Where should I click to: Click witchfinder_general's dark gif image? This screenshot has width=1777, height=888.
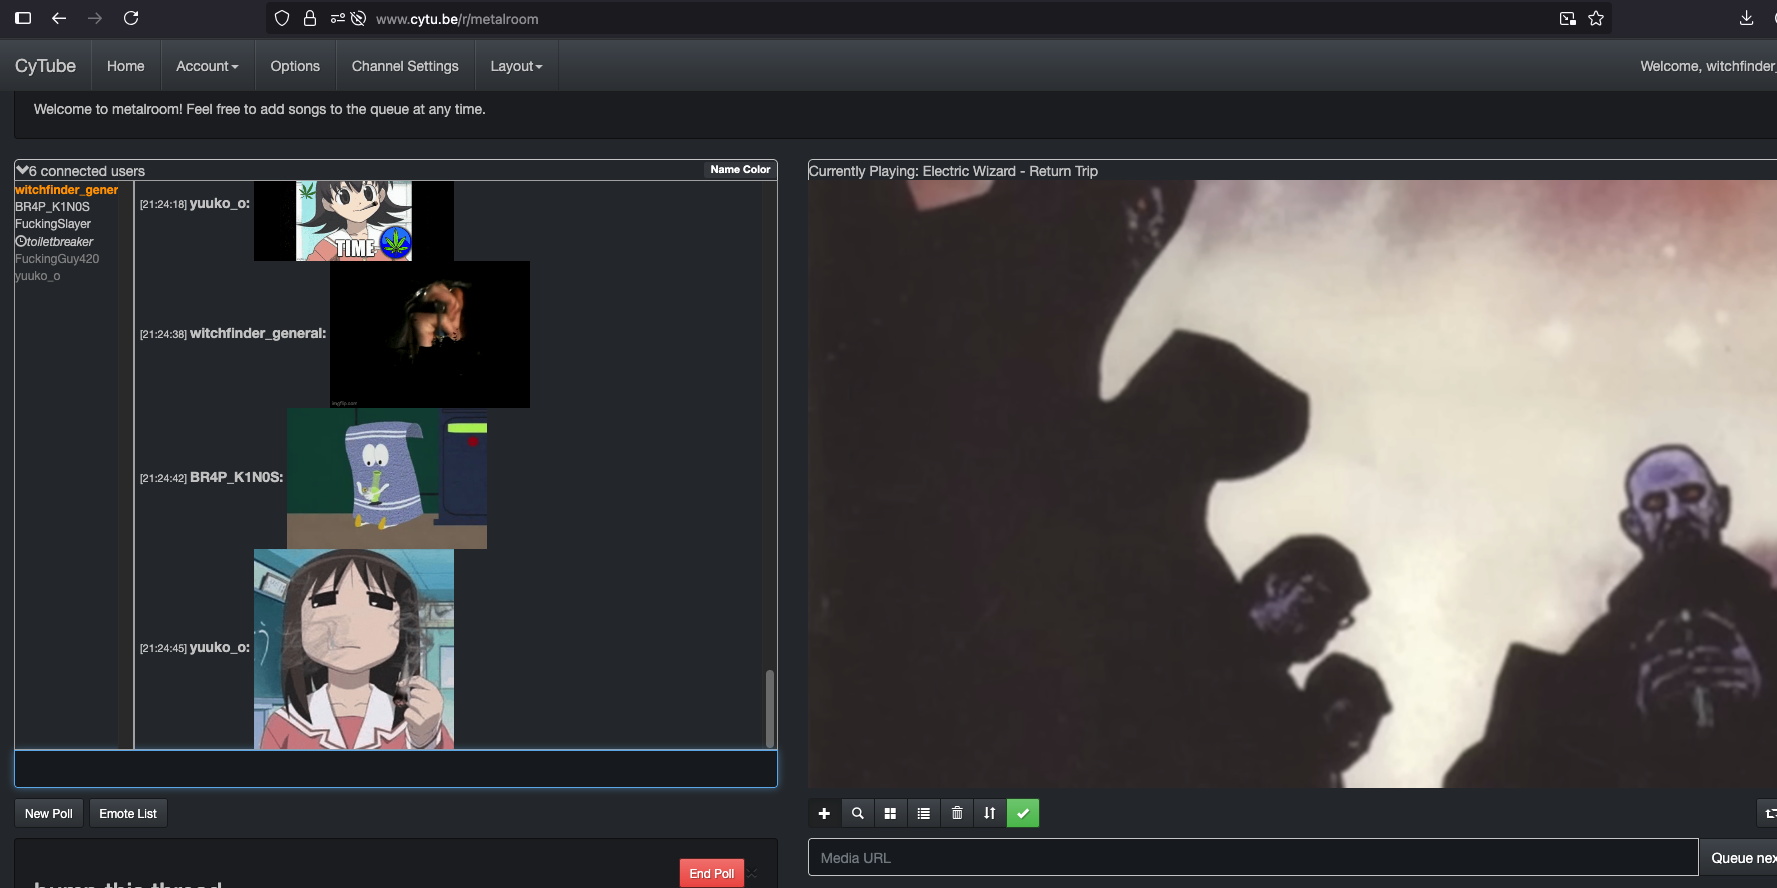pyautogui.click(x=430, y=334)
